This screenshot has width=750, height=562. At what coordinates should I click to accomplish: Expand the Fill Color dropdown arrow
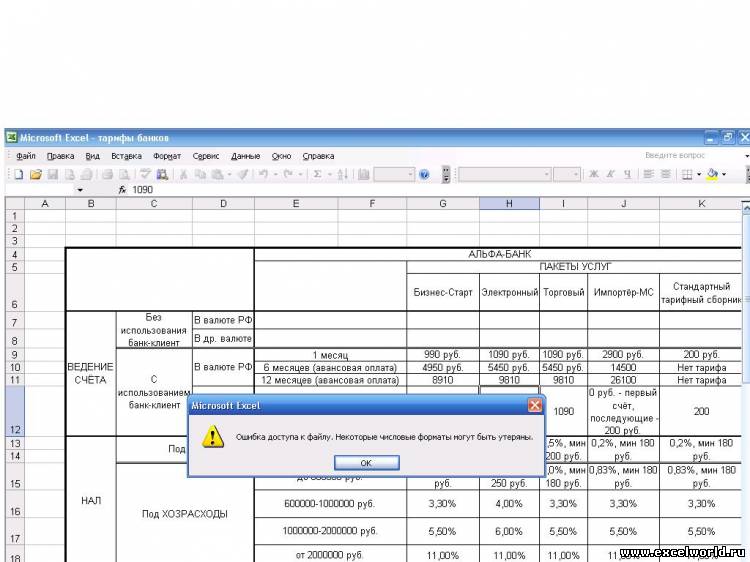724,174
